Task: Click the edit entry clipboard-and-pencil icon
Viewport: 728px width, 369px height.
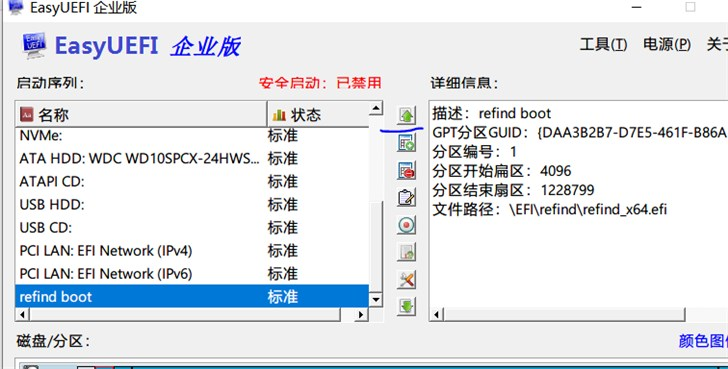Action: tap(407, 198)
